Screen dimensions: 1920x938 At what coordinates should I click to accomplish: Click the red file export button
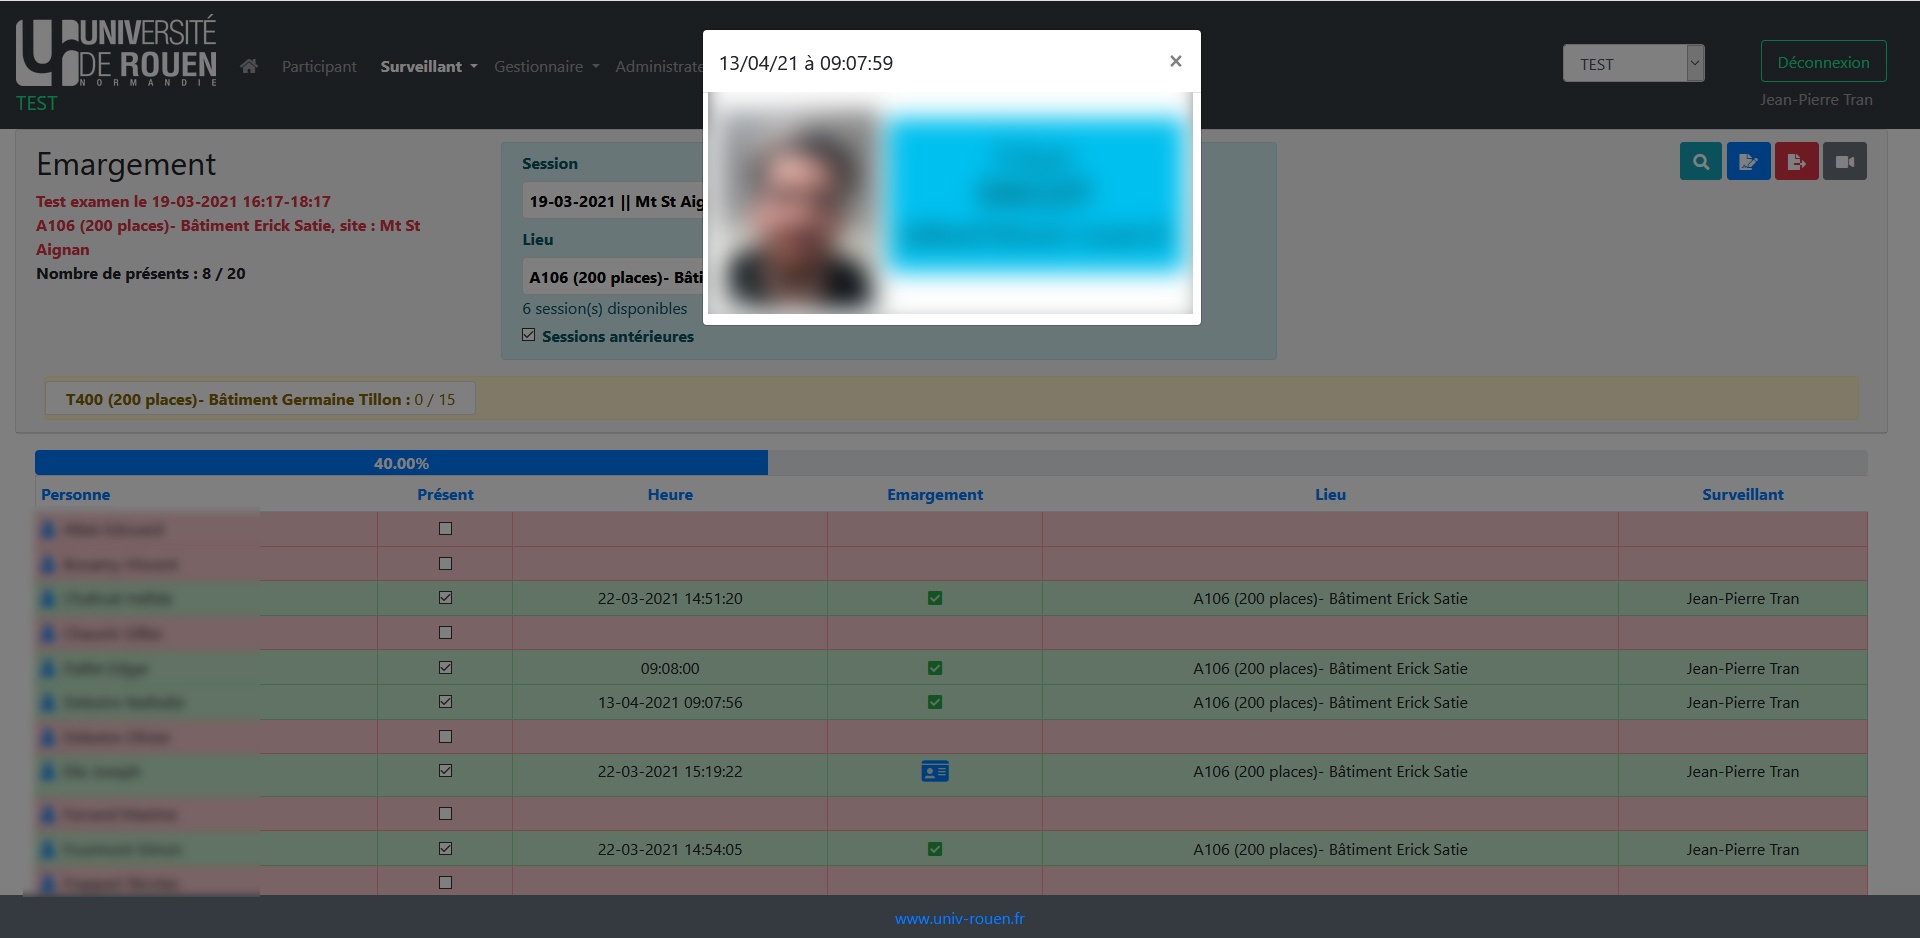coord(1796,162)
